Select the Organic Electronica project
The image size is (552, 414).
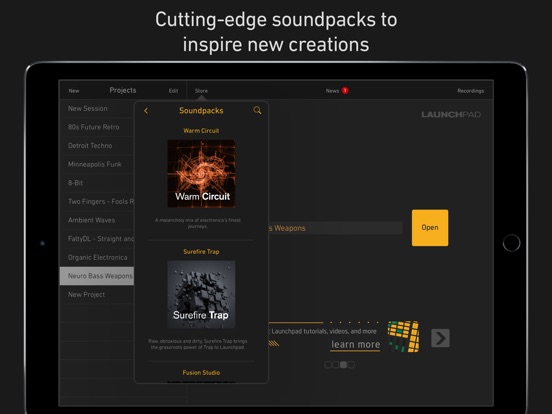point(97,258)
